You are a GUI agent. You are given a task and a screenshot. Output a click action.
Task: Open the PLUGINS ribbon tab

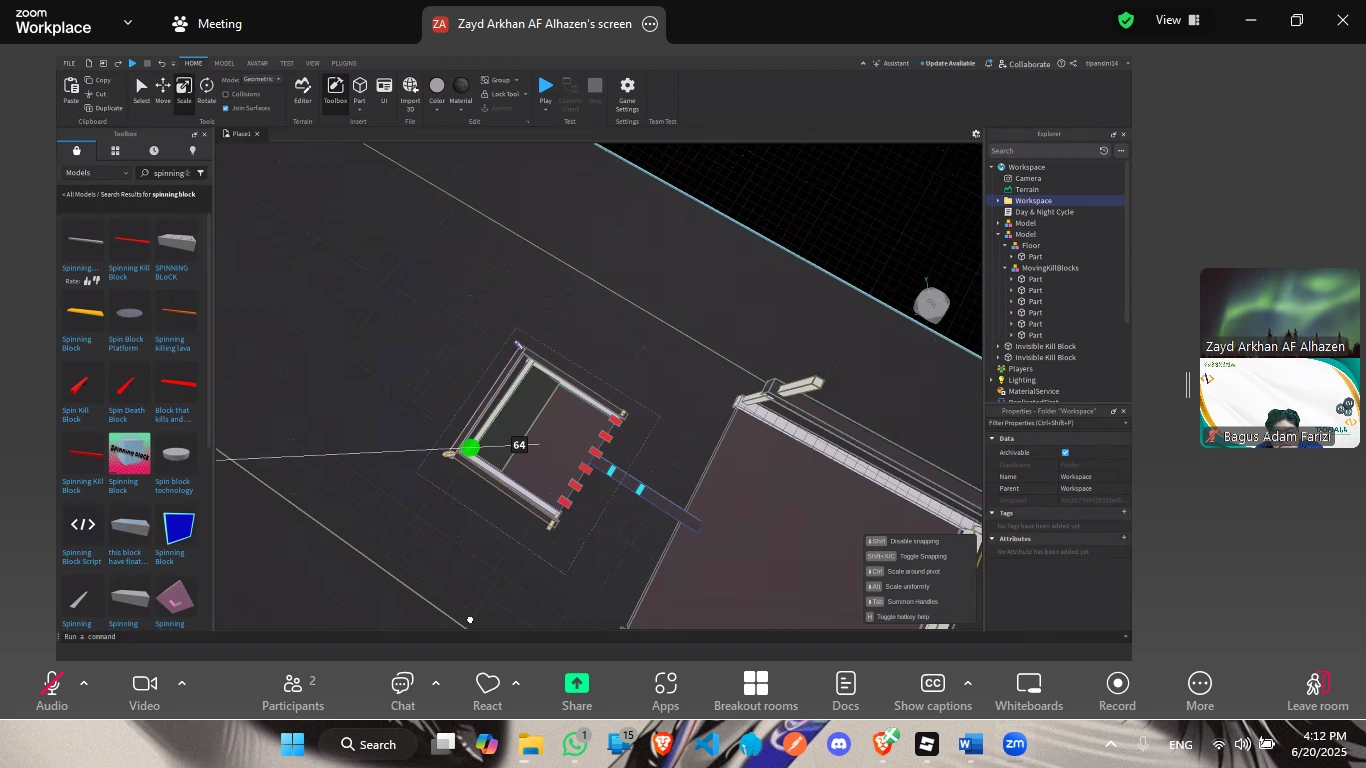click(x=344, y=63)
